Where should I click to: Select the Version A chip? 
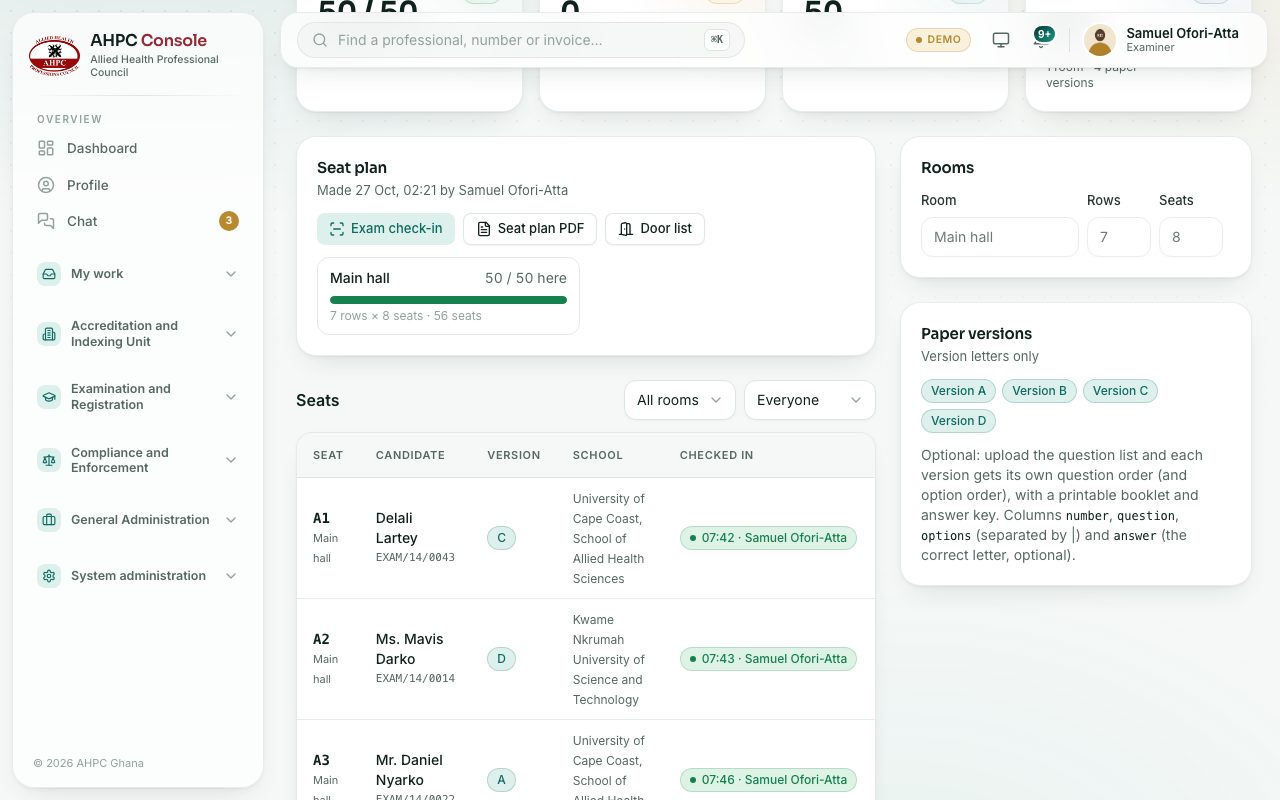coord(958,391)
